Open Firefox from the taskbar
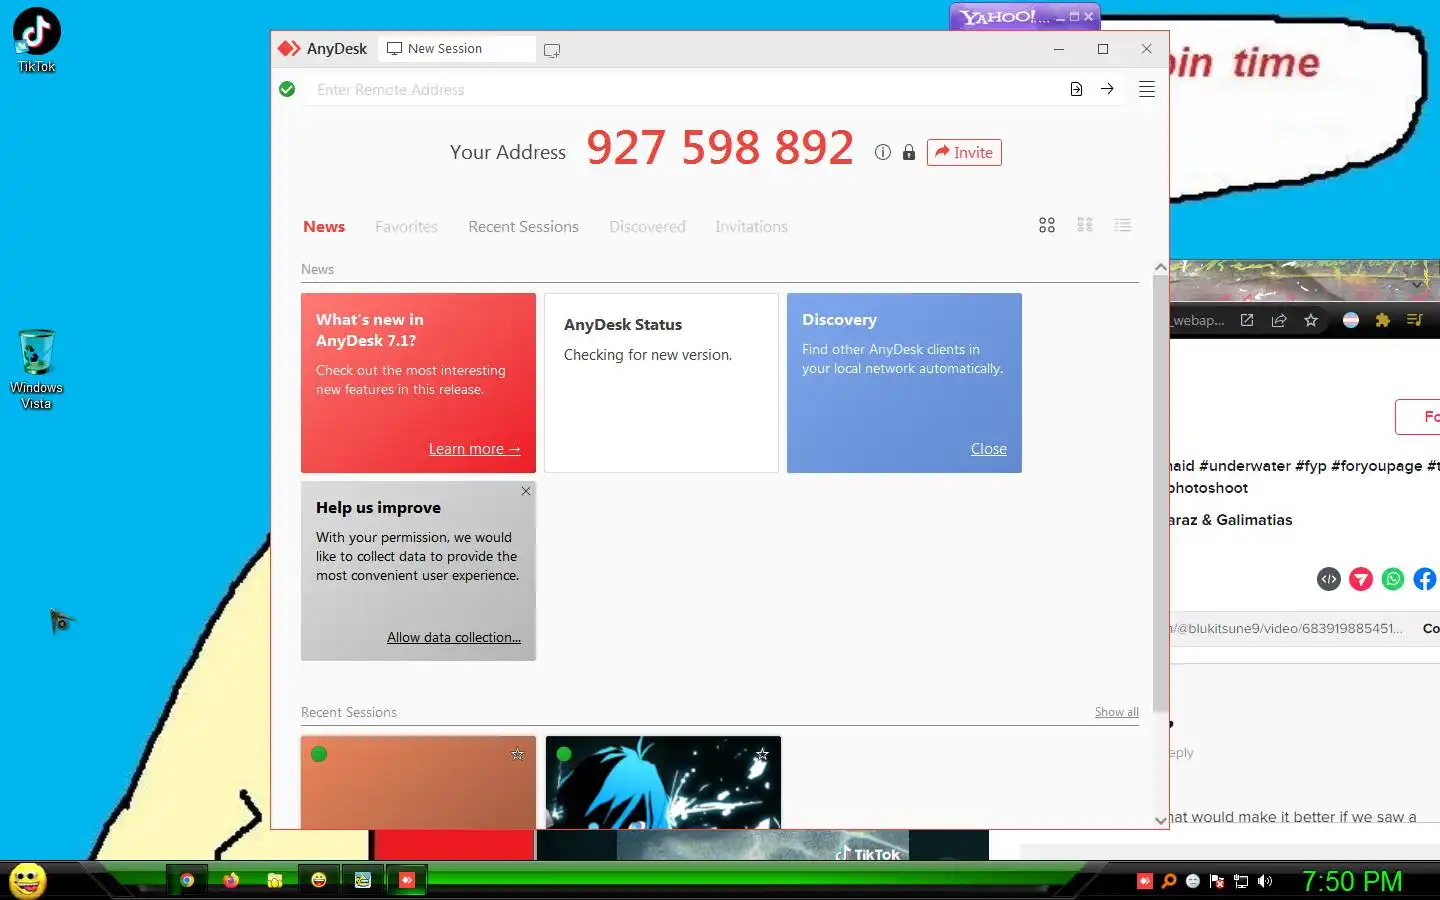The width and height of the screenshot is (1440, 900). point(231,880)
